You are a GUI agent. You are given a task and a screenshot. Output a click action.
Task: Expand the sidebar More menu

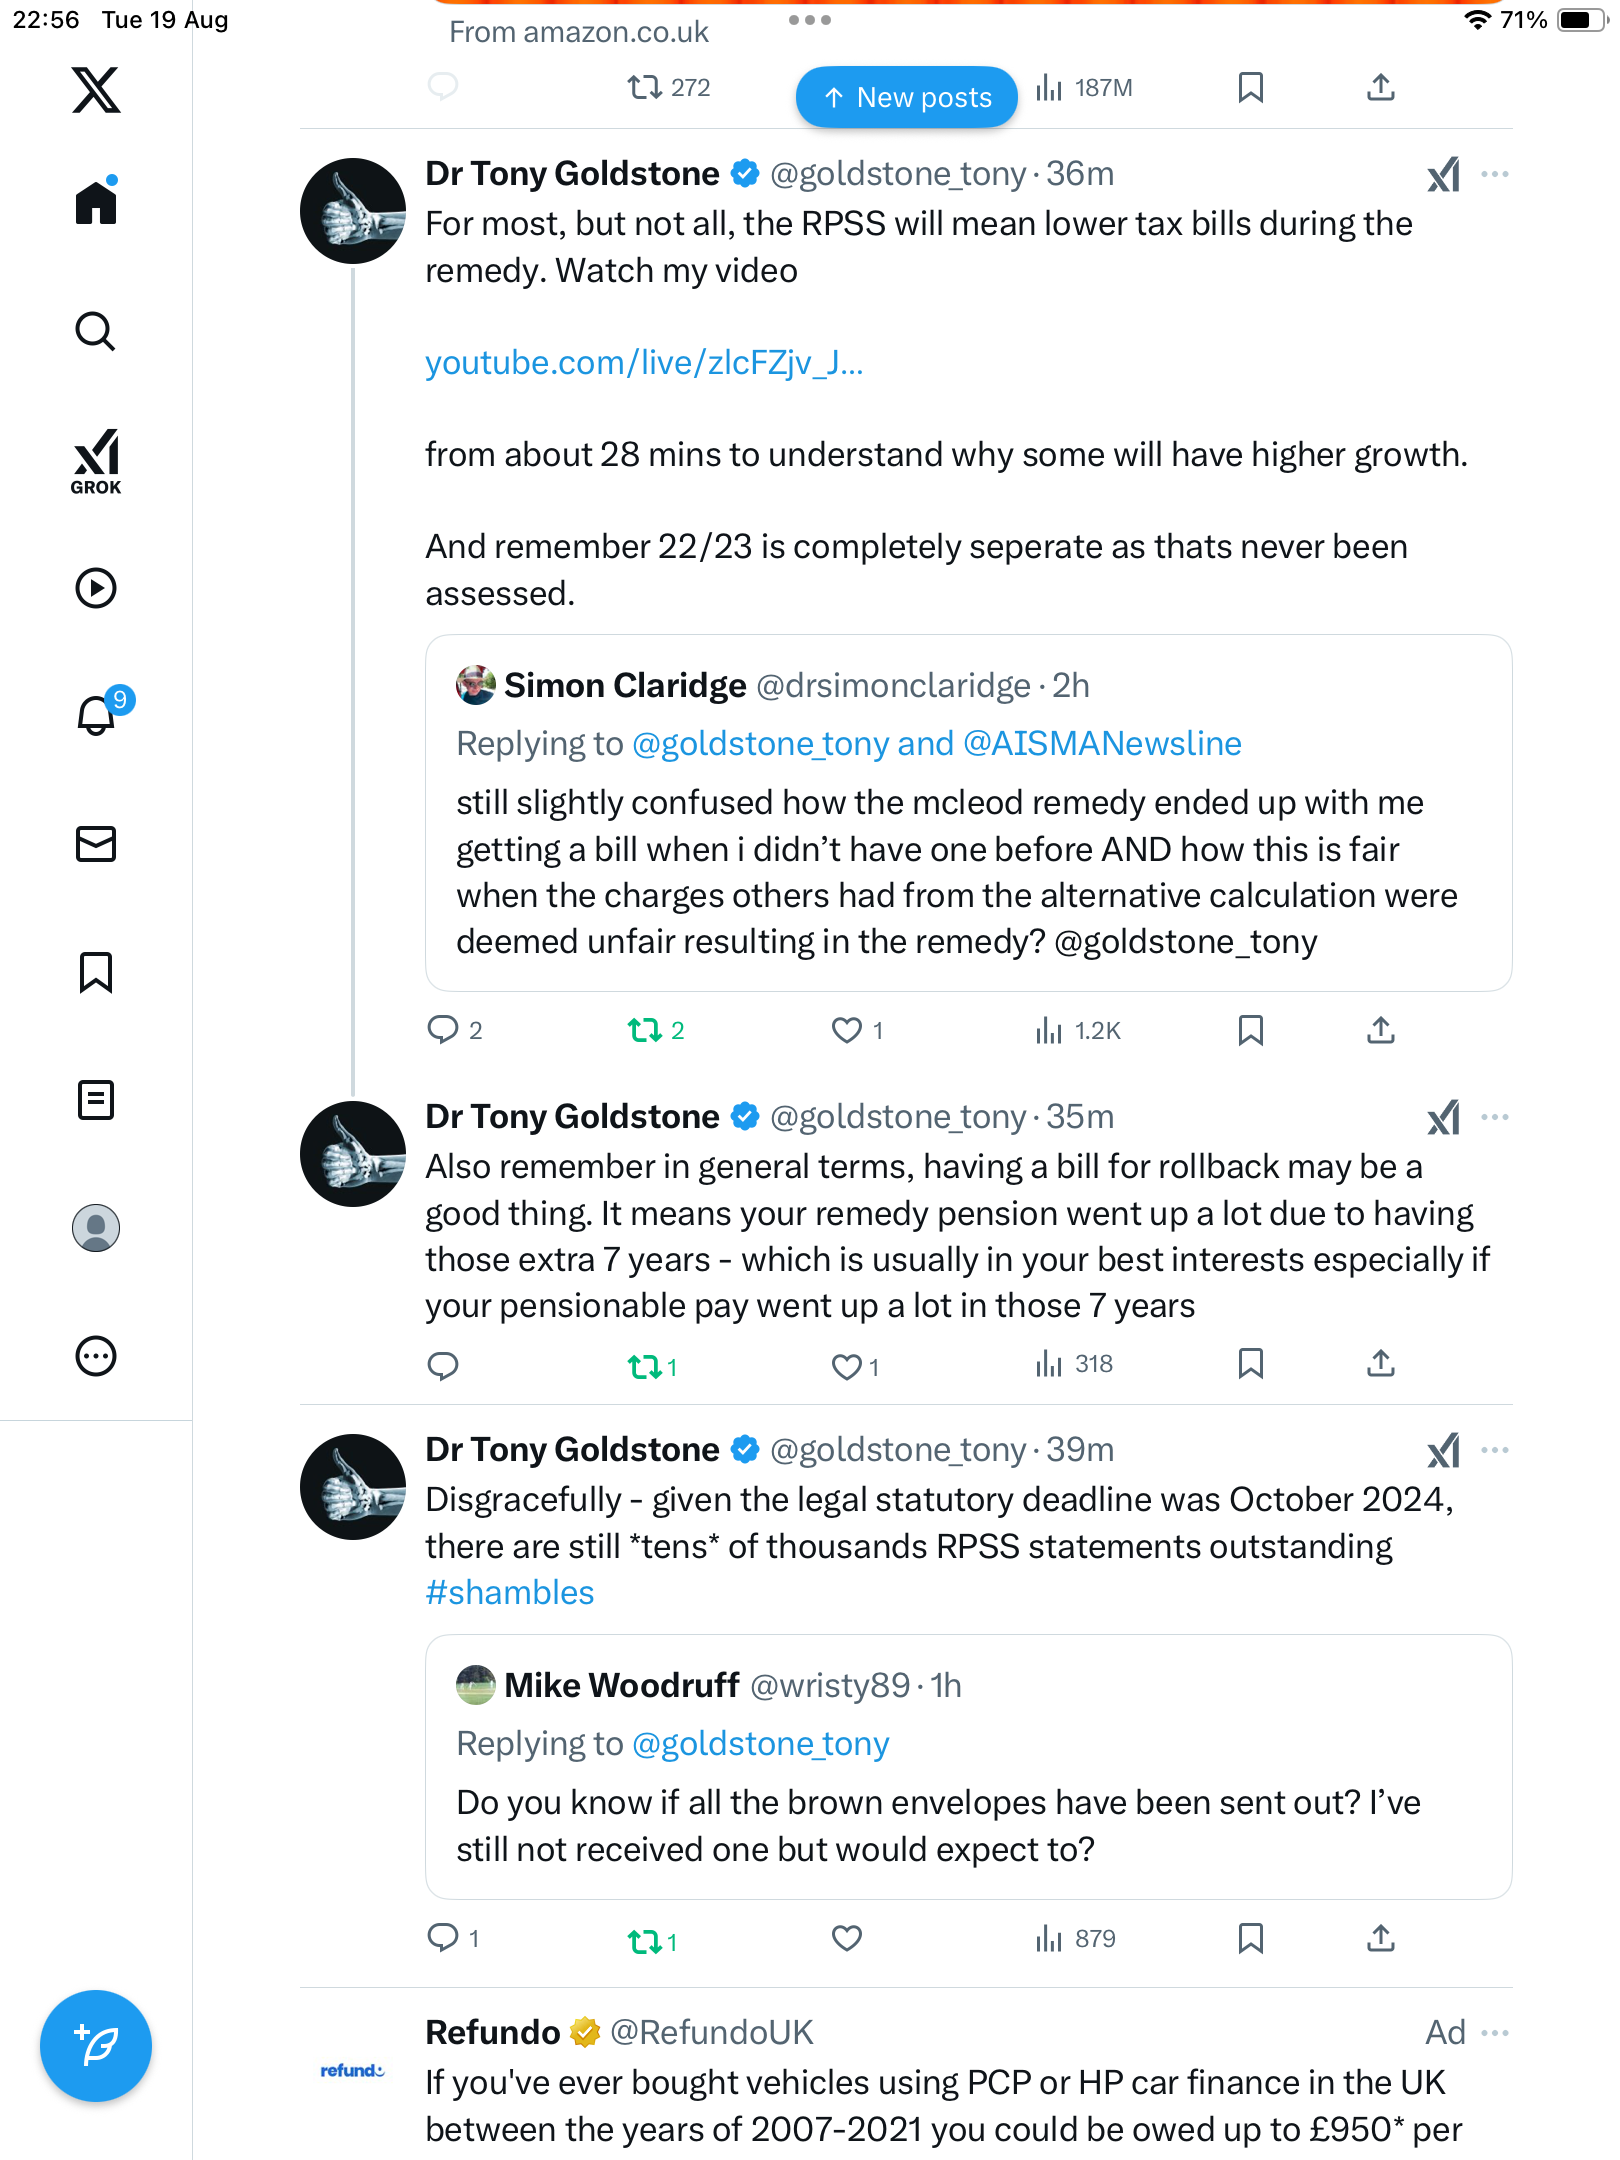click(96, 1356)
